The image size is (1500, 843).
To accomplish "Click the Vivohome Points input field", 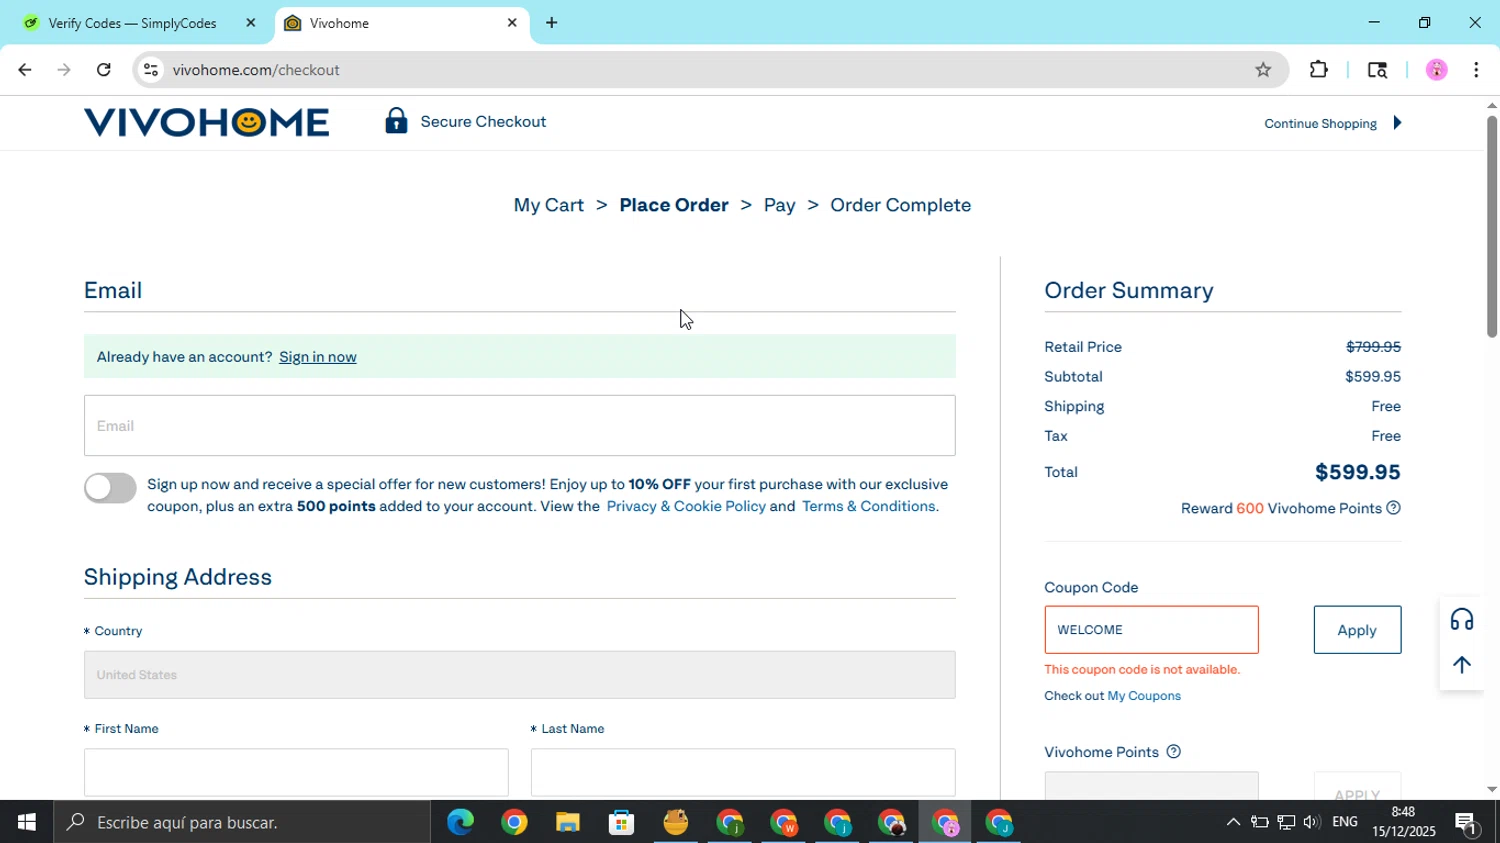I will coord(1151,786).
